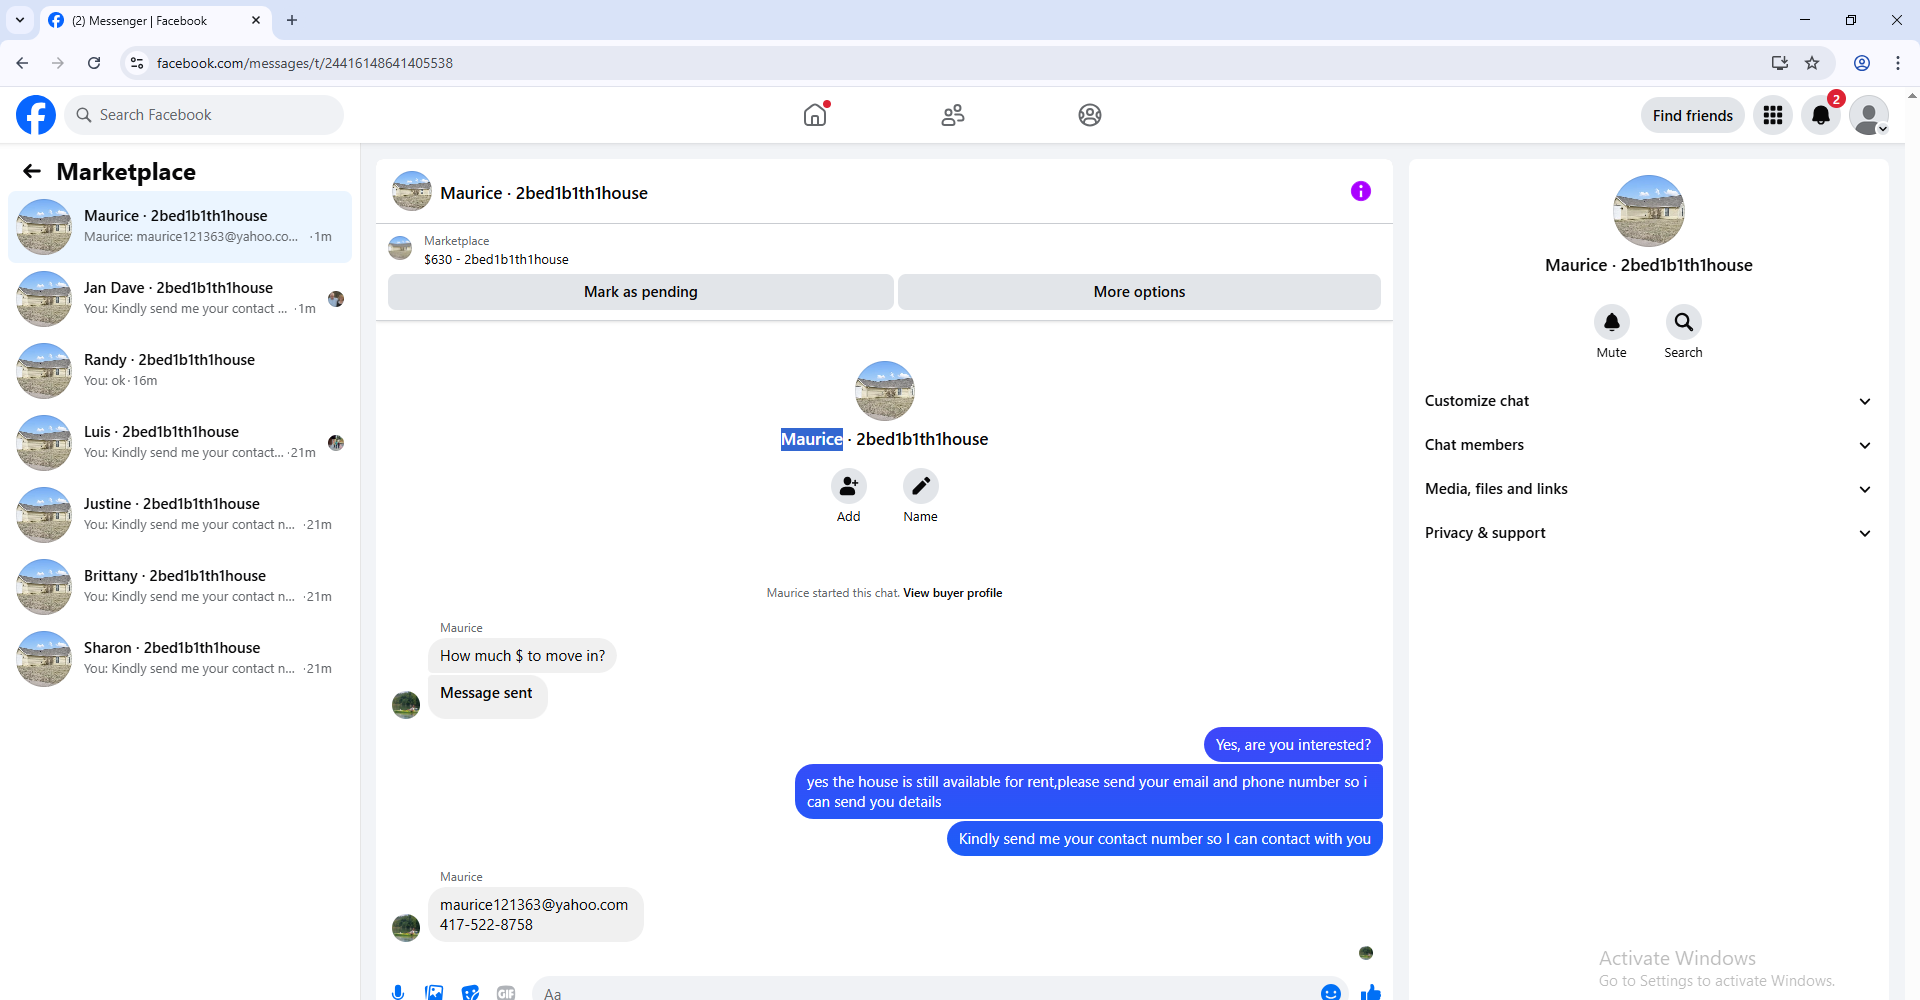Click the 'Message sent' bubble

coord(487,695)
